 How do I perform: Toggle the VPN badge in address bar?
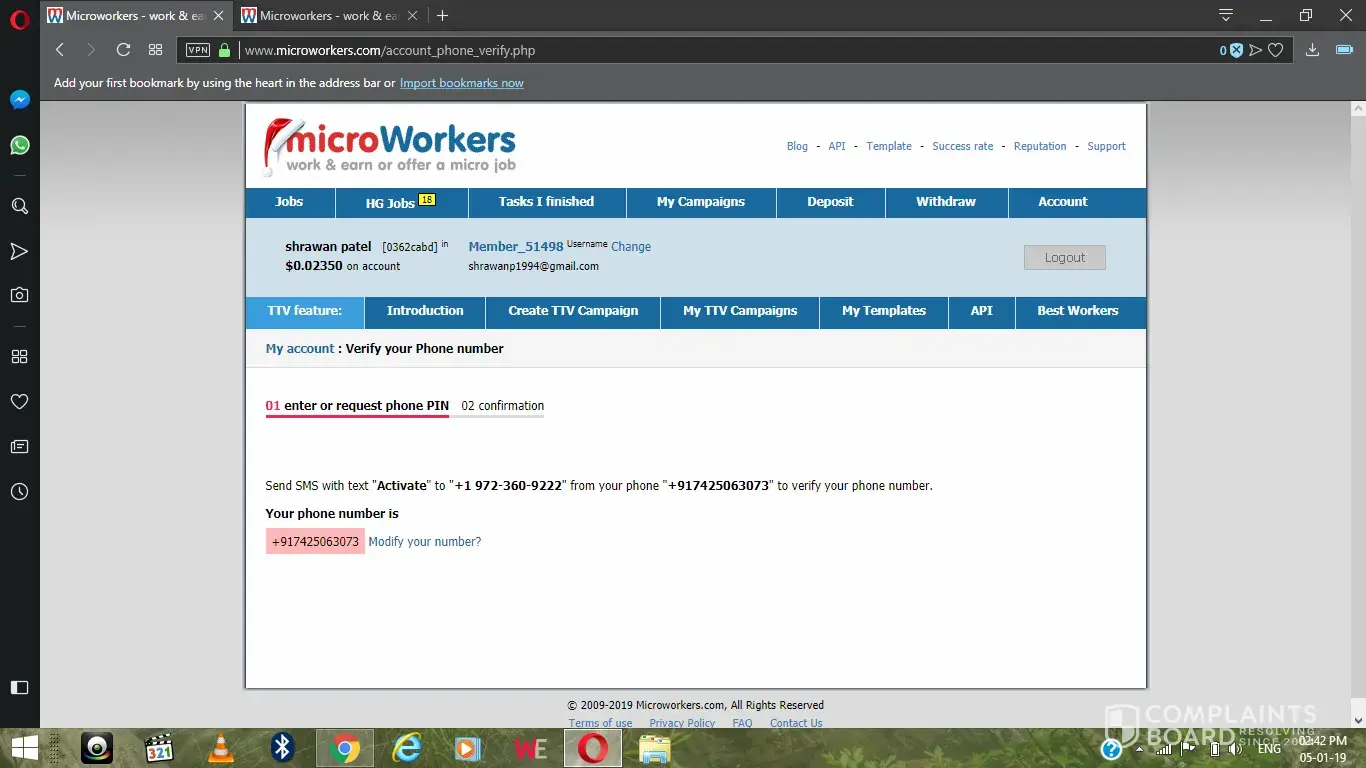[x=198, y=50]
